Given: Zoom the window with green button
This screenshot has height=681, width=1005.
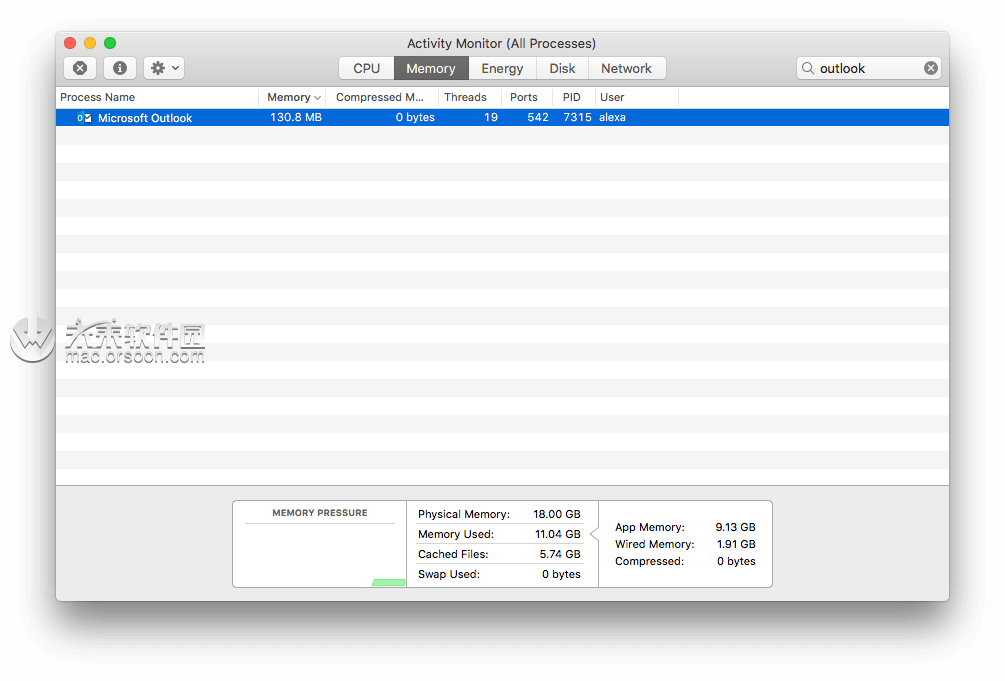Looking at the screenshot, I should 110,43.
